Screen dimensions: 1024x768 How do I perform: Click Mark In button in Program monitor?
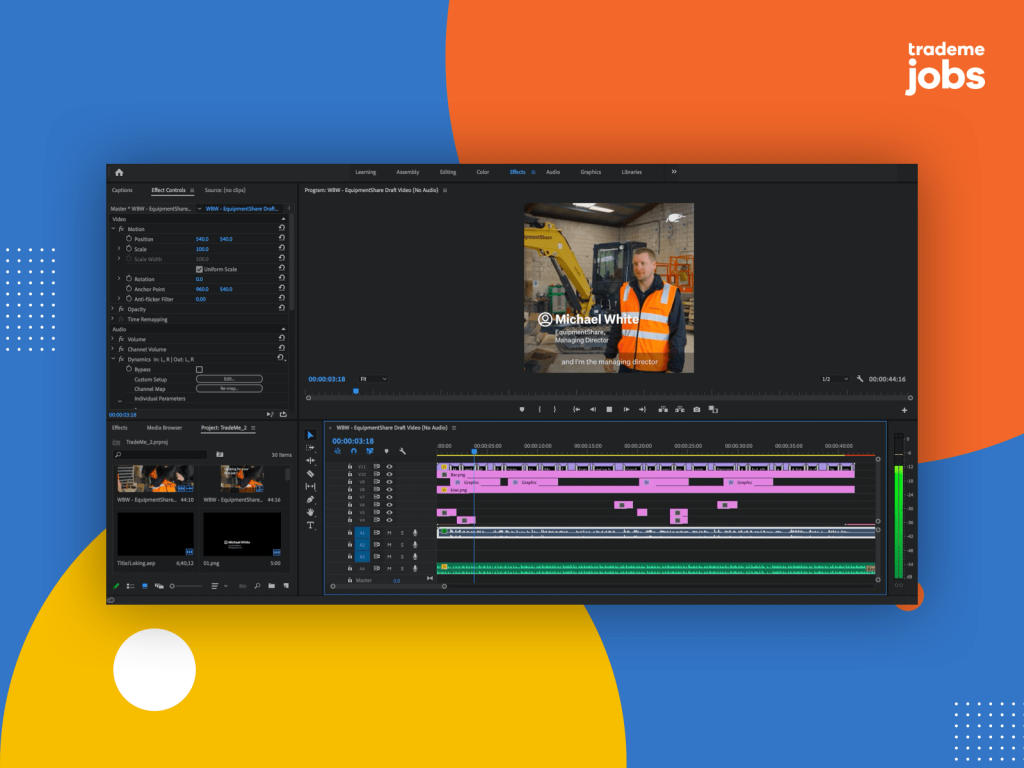[539, 409]
